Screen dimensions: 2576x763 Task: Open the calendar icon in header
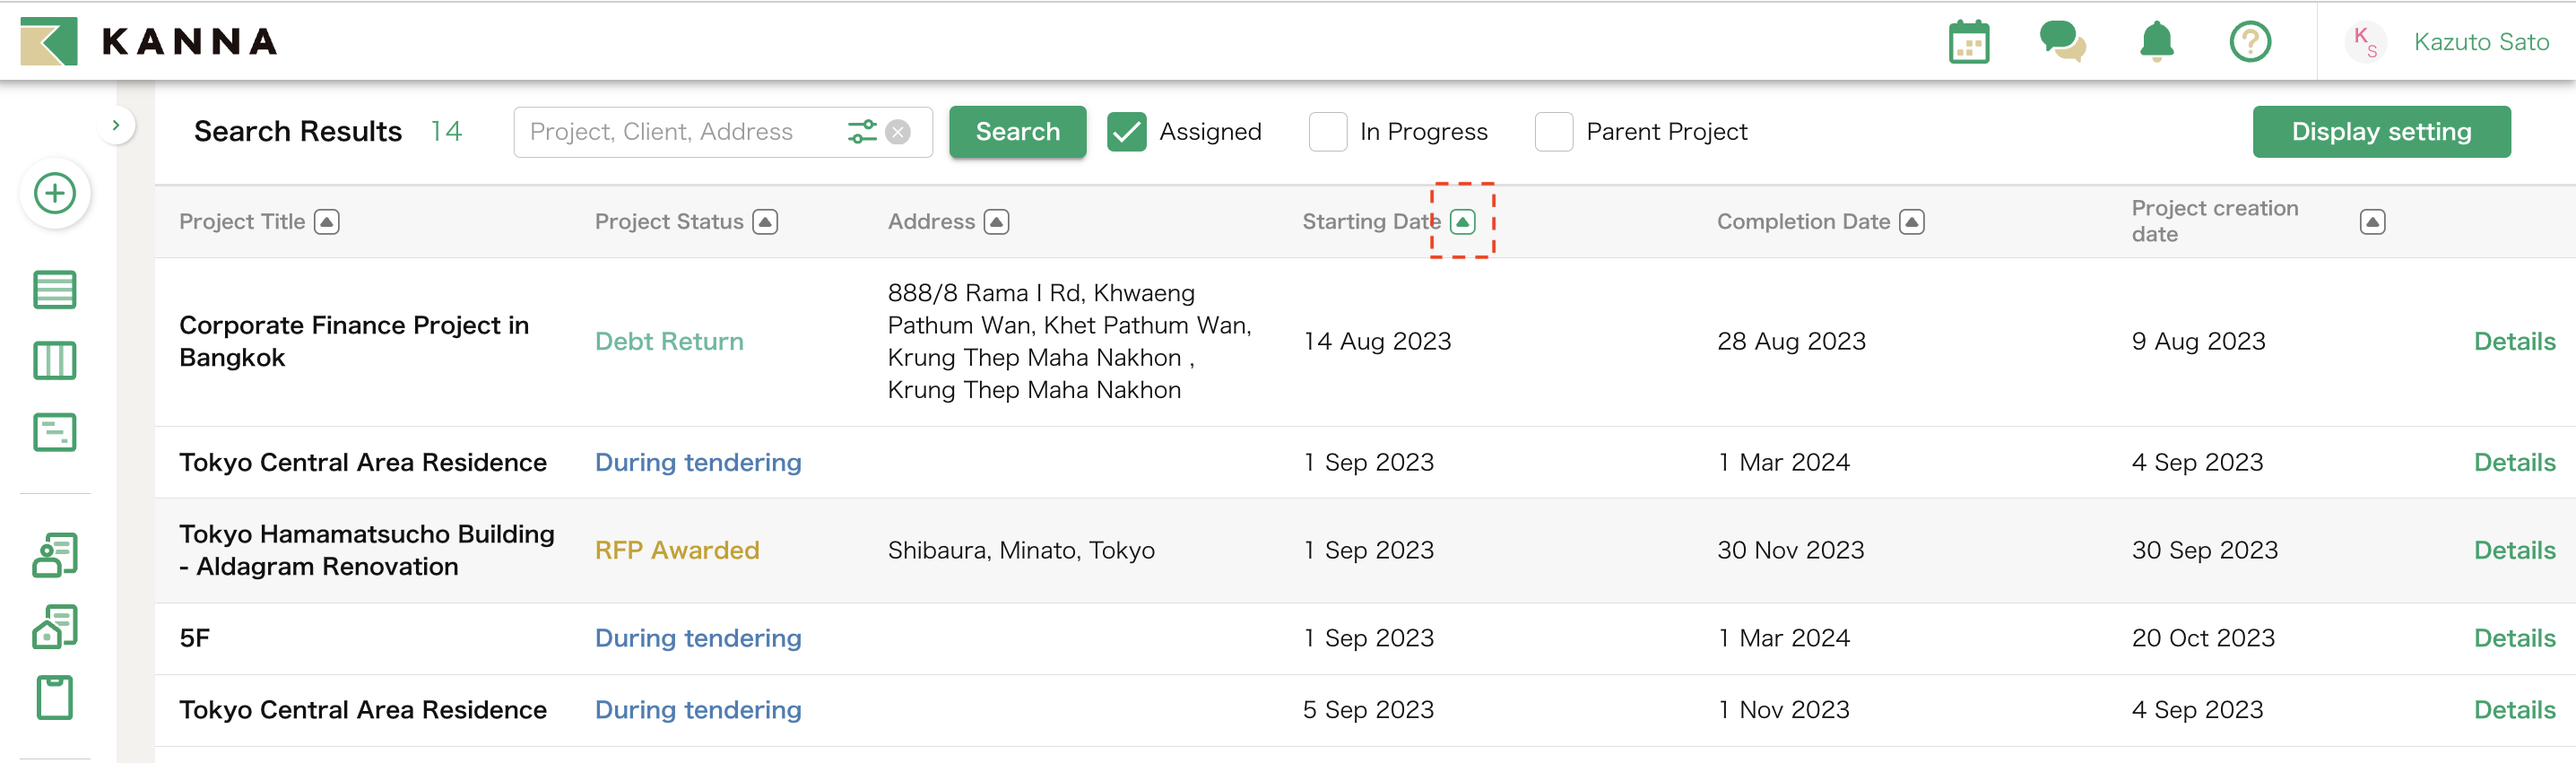pyautogui.click(x=1968, y=42)
